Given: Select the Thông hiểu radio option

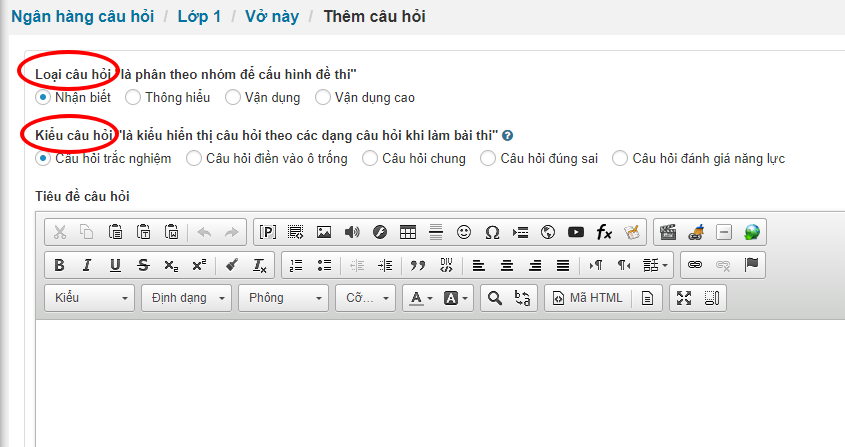Looking at the screenshot, I should [133, 98].
